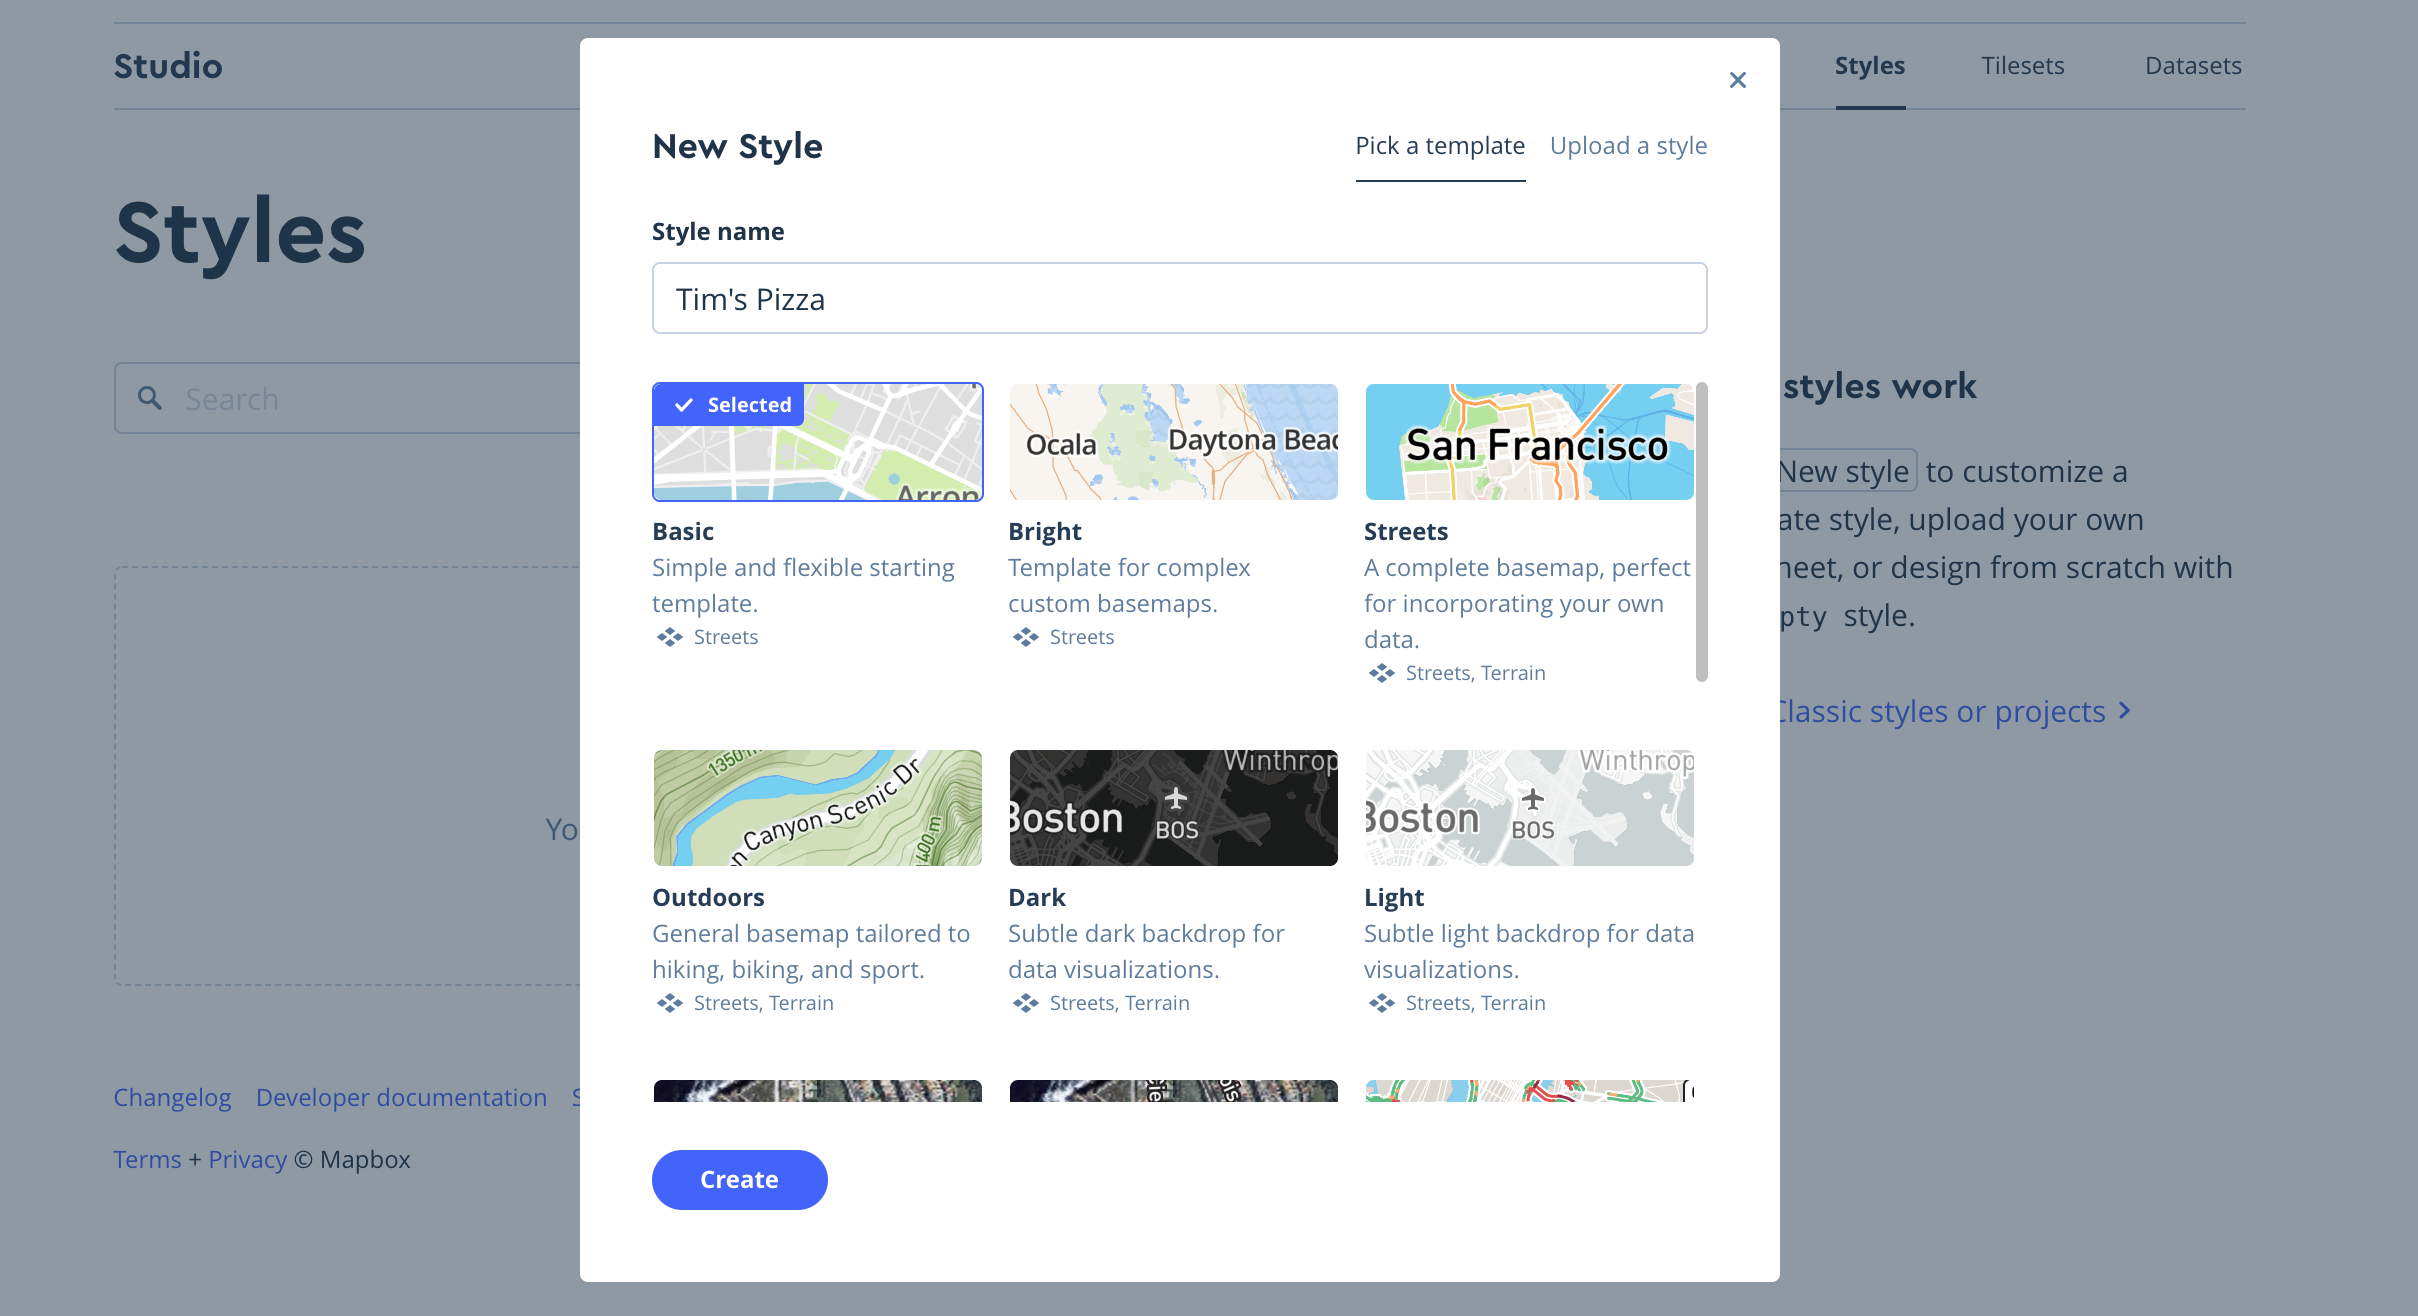The width and height of the screenshot is (2418, 1316).
Task: Open the Tilesets navigation tab
Action: (x=2022, y=66)
